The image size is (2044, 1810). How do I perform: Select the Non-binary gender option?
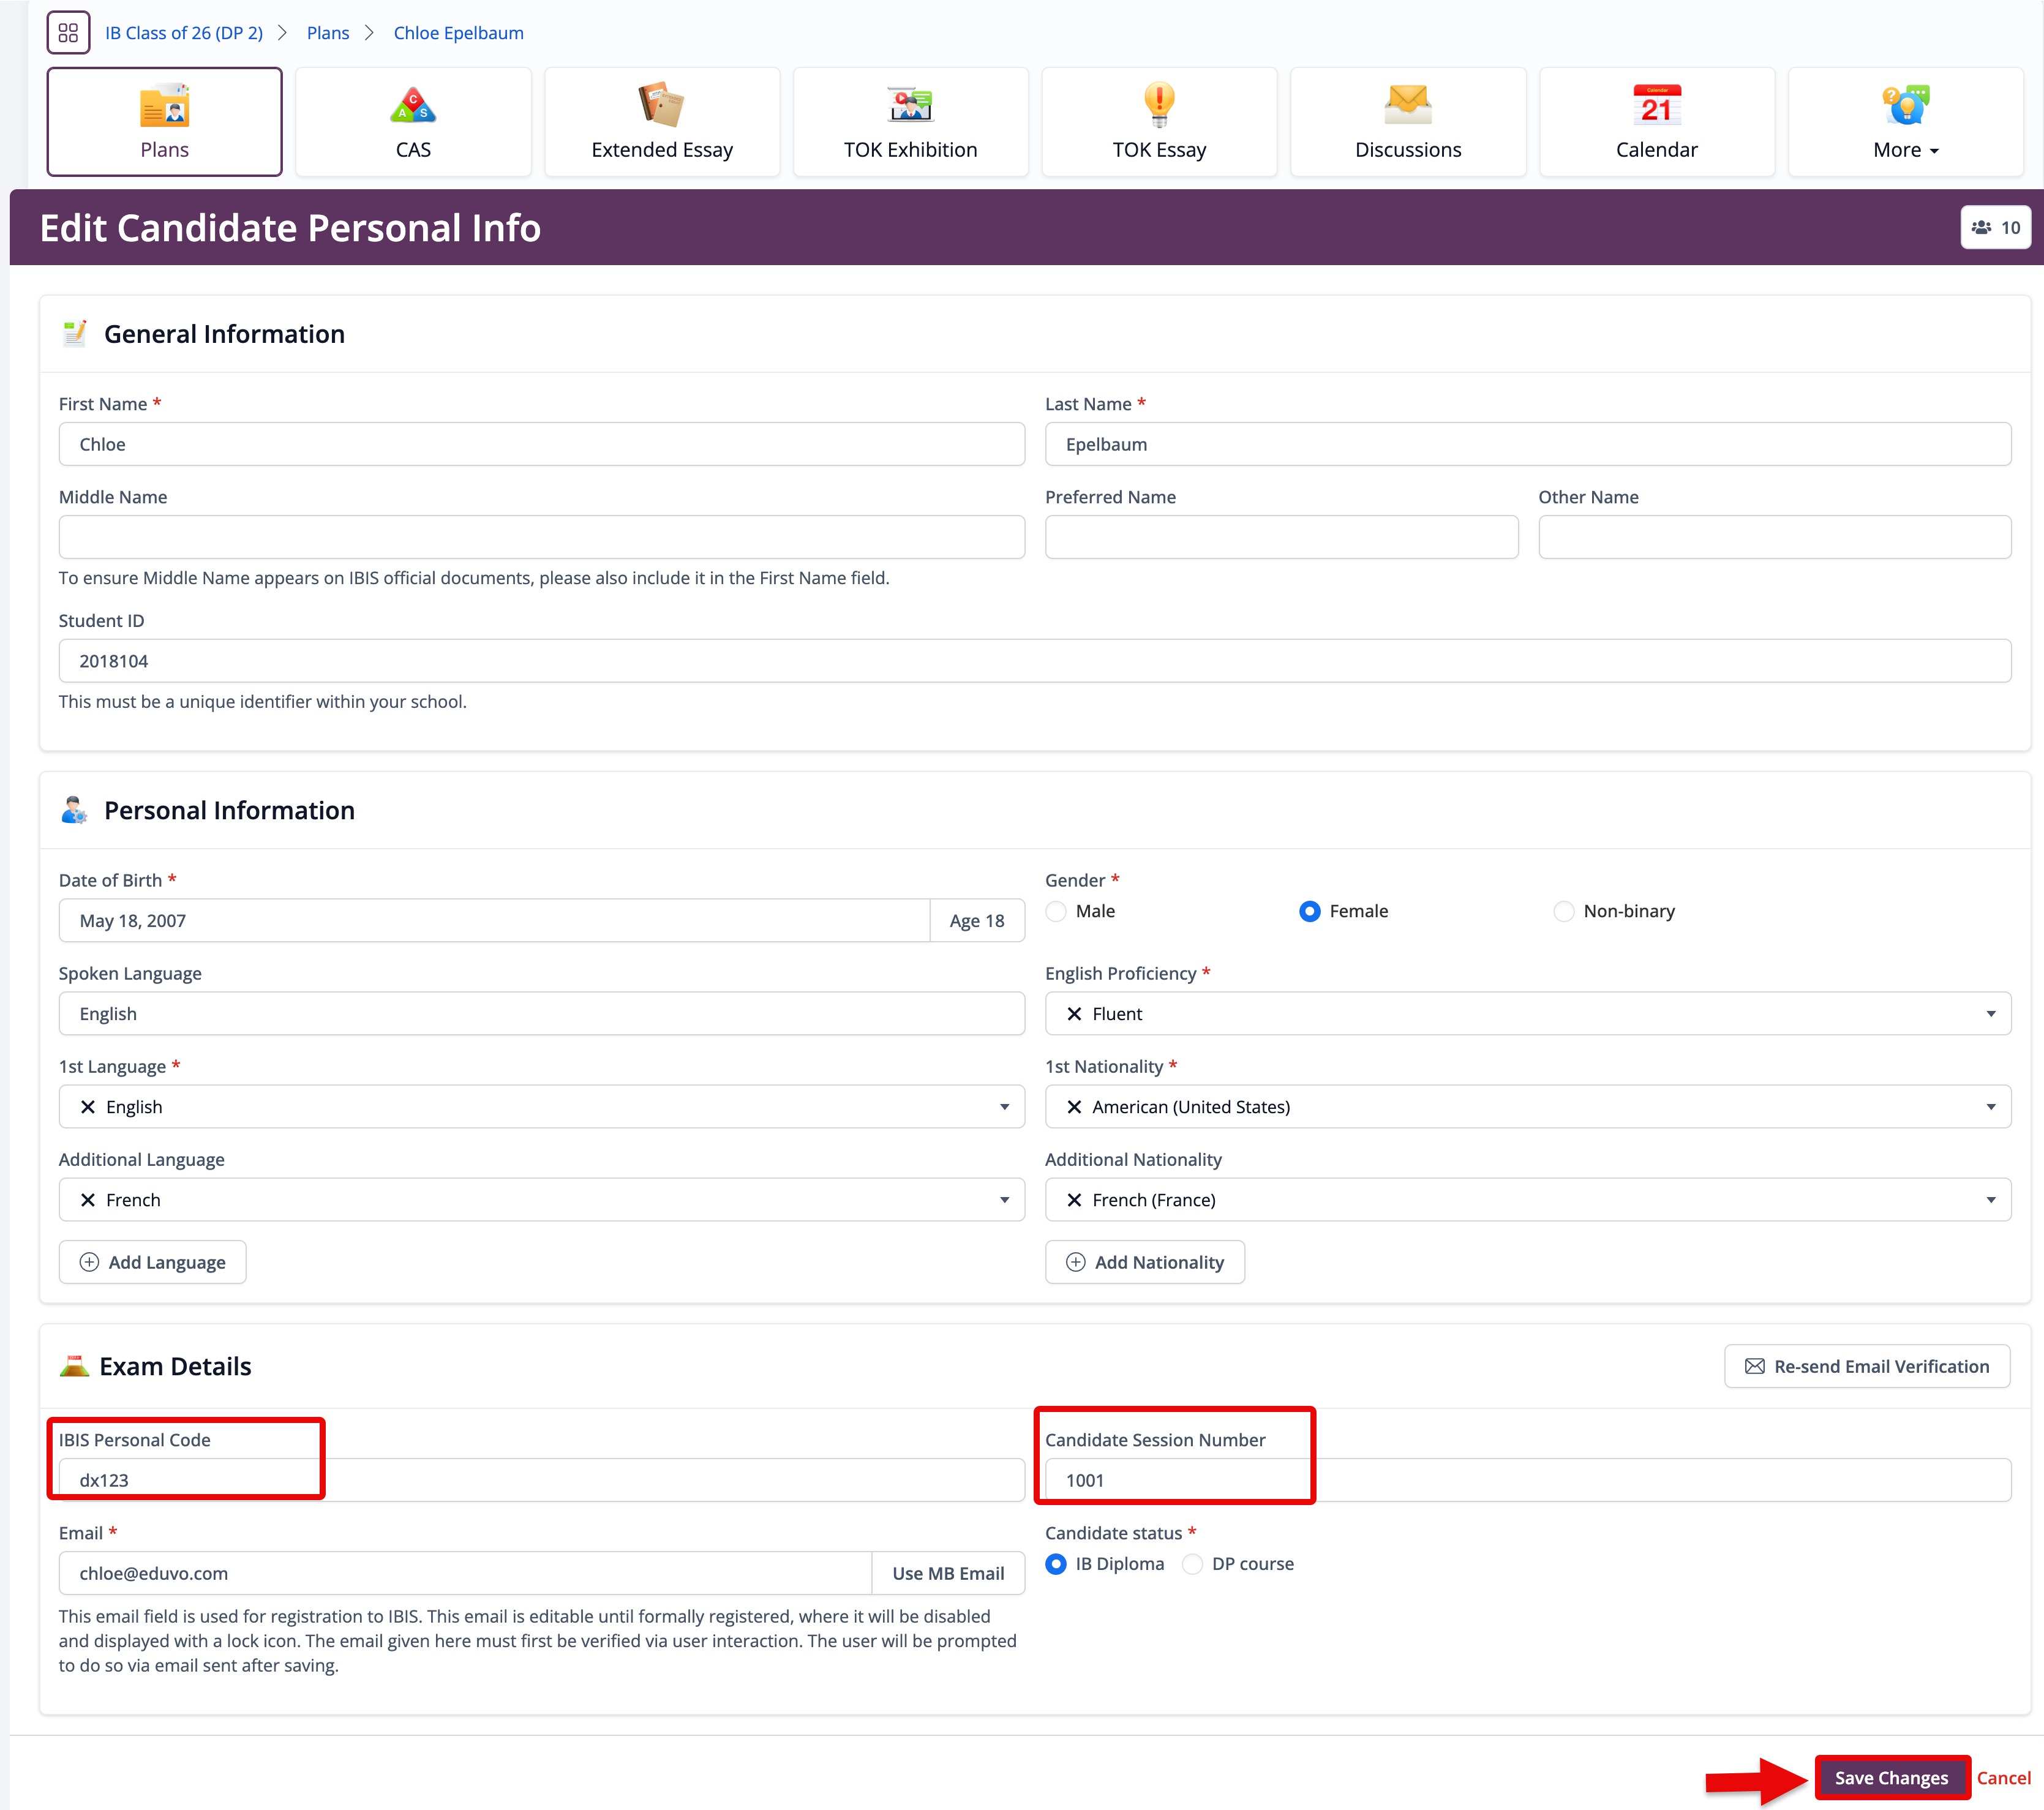1564,911
